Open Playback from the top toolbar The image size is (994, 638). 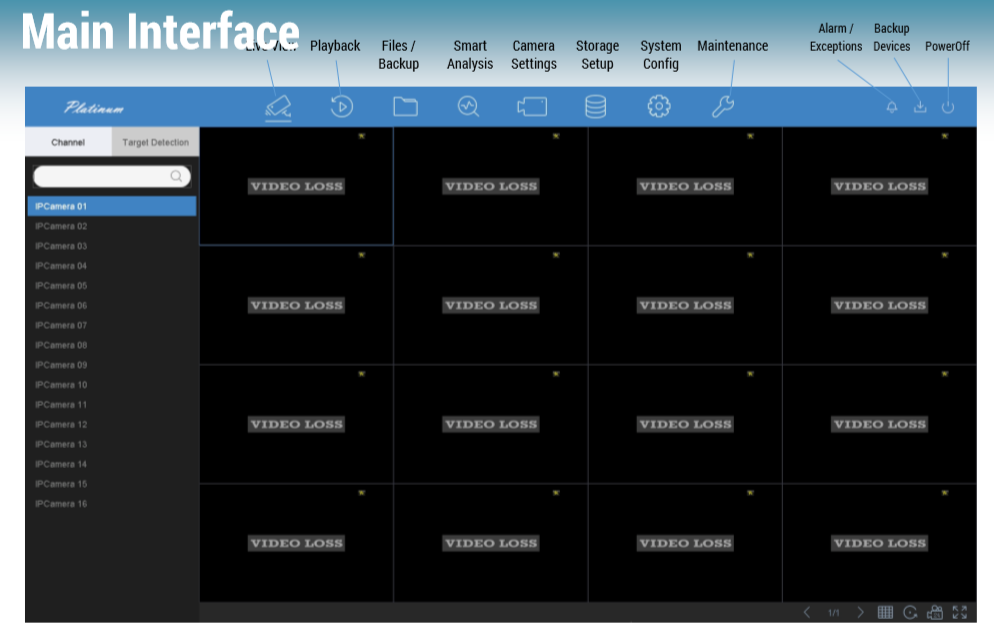pos(342,106)
